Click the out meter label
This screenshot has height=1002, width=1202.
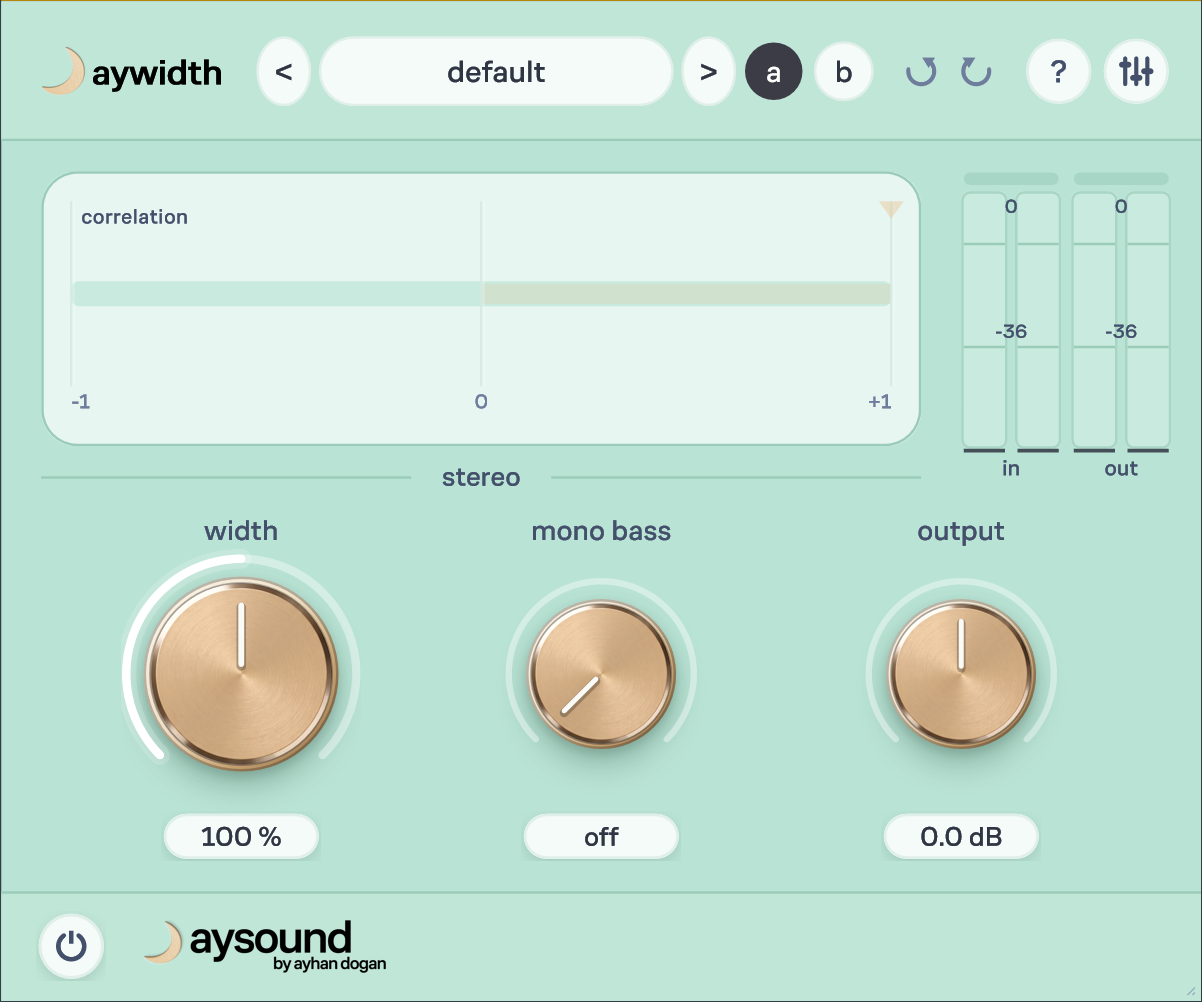[x=1121, y=469]
